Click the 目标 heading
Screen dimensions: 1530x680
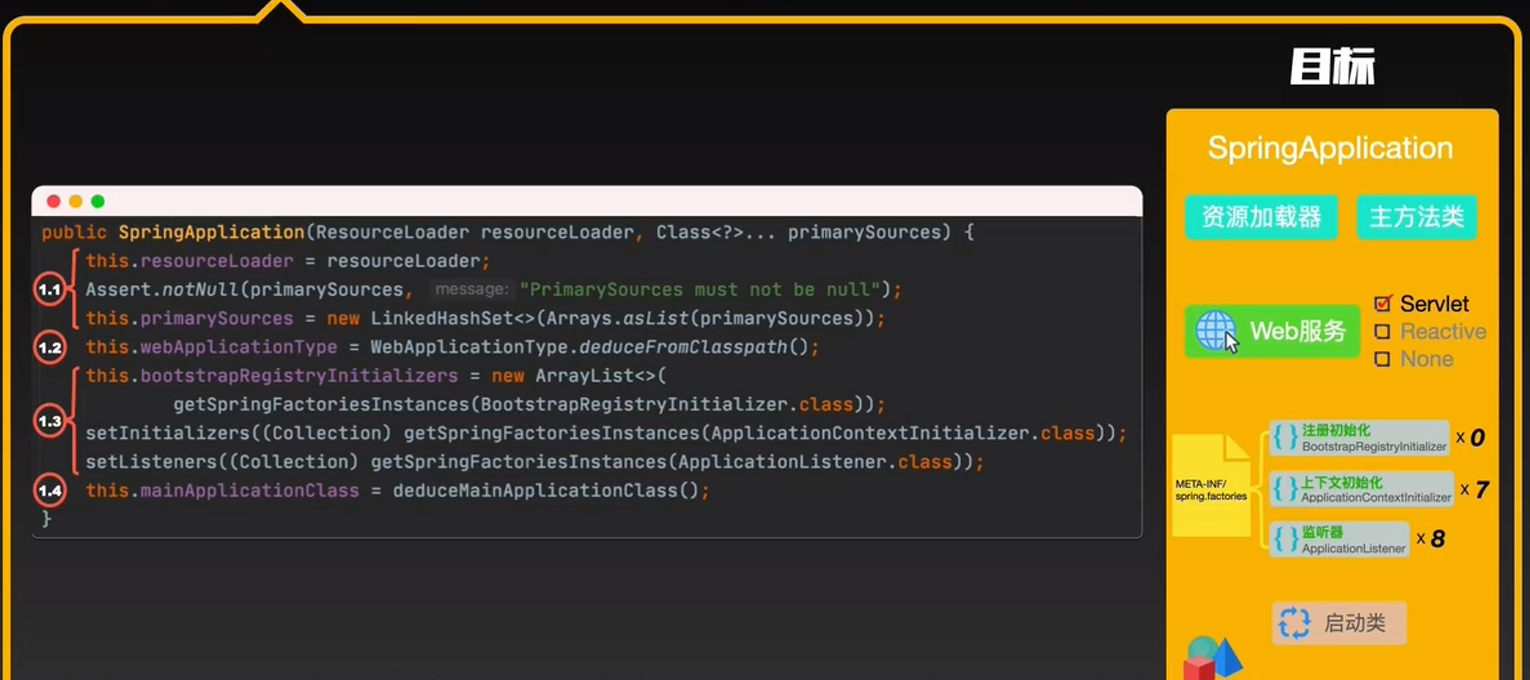pos(1332,68)
